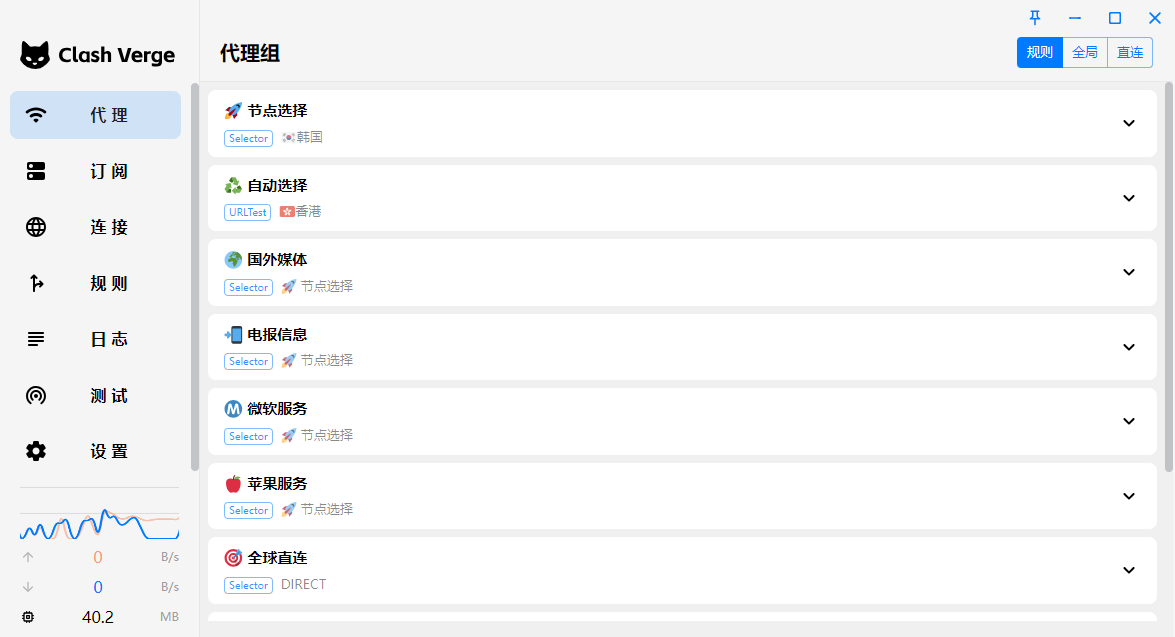The image size is (1175, 637).
Task: Switch proxy mode to 直连
Action: tap(1130, 52)
